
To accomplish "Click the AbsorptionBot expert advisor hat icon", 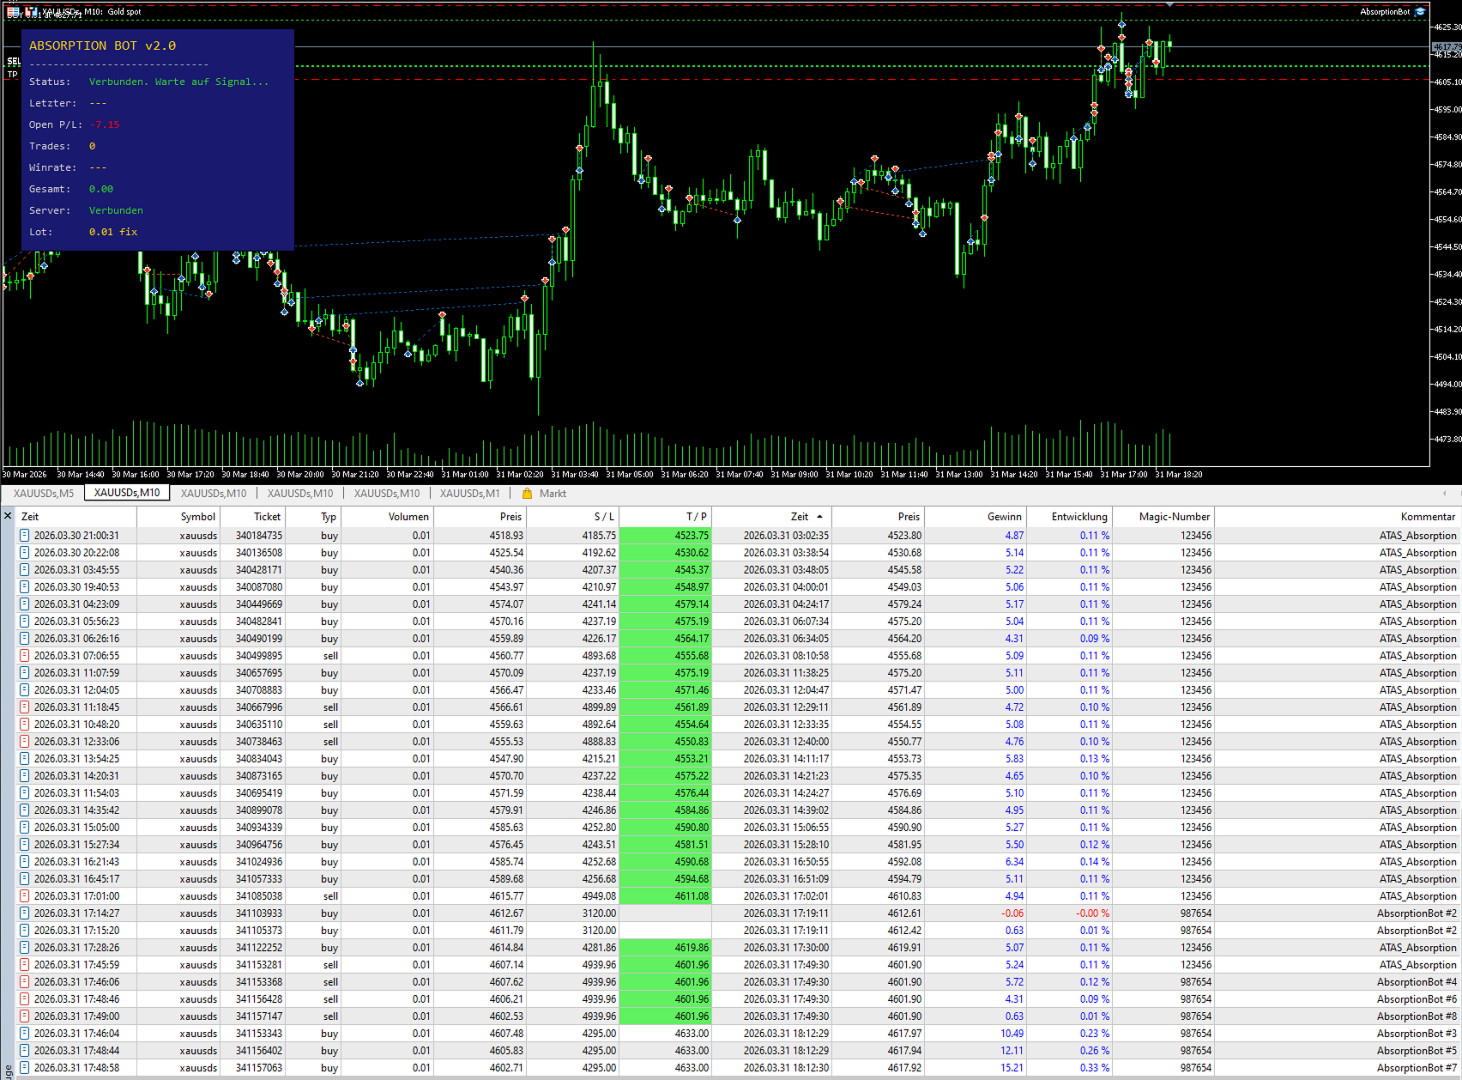I will pyautogui.click(x=1420, y=12).
